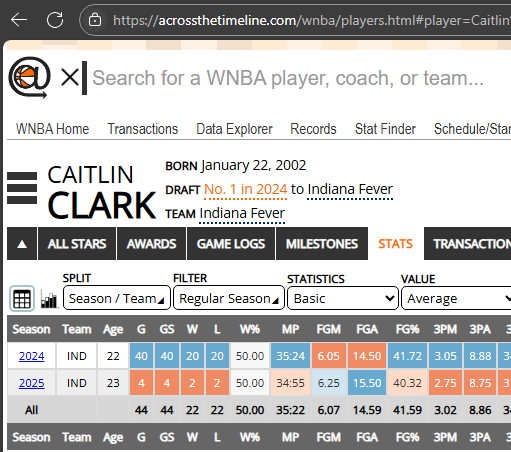The image size is (511, 452).
Task: Click the 14.50 FGA cell
Action: (367, 356)
